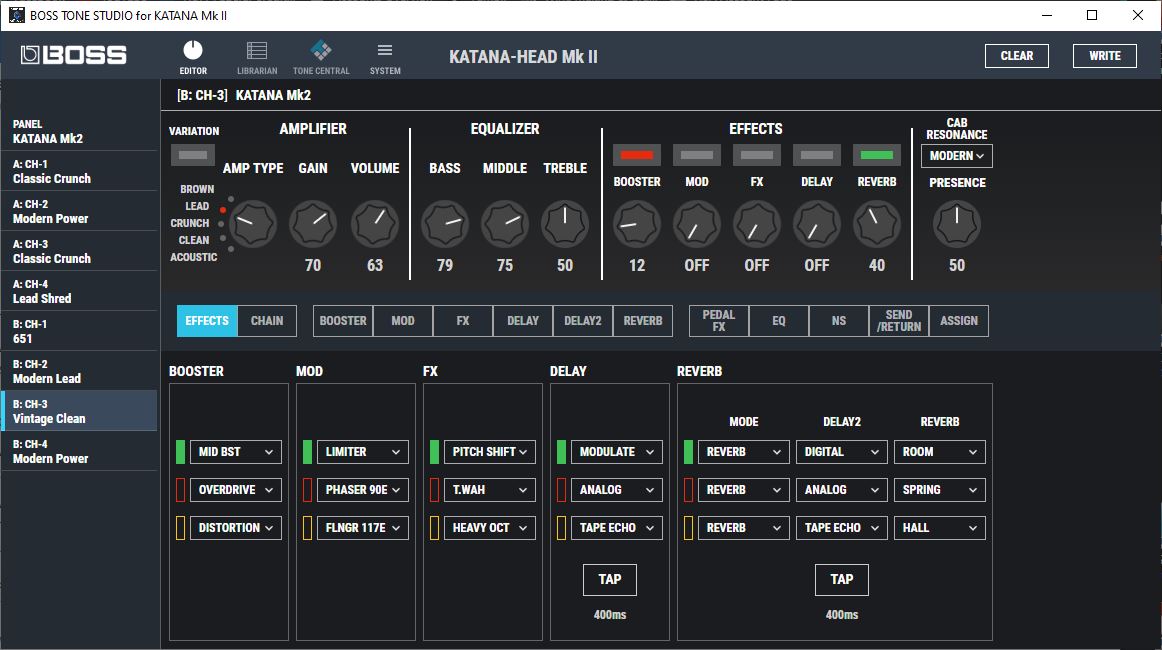Click the TREBLE knob
The image size is (1162, 650).
(565, 224)
